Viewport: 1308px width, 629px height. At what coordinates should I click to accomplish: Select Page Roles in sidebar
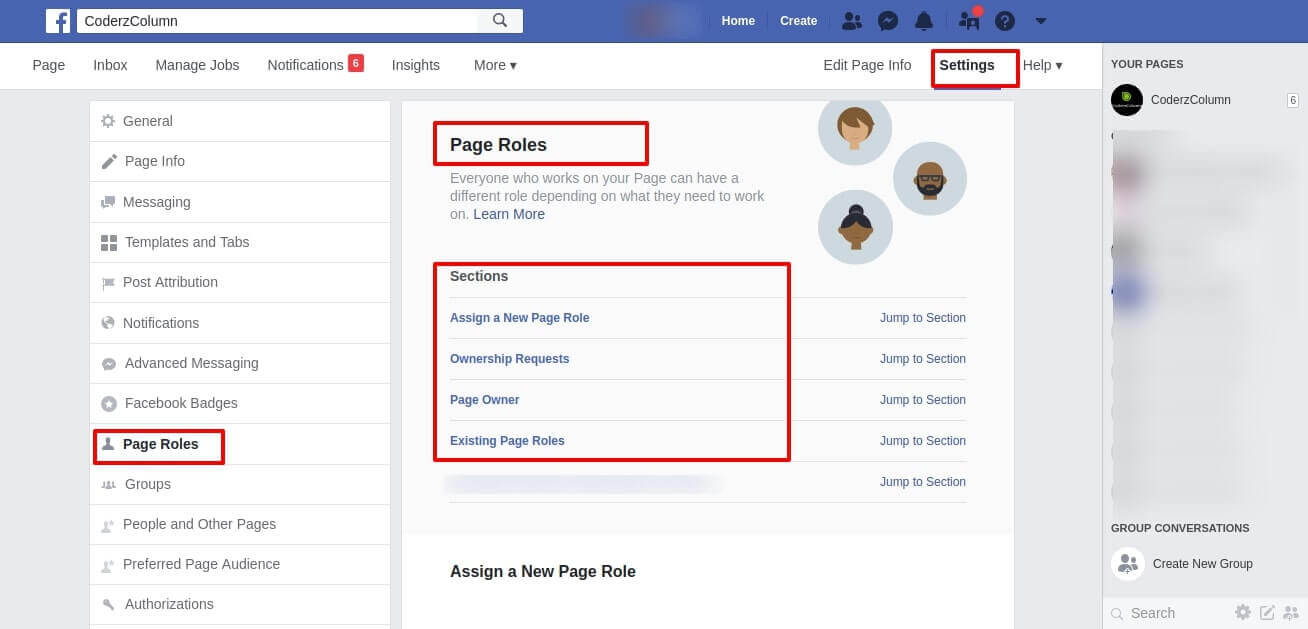(240, 444)
